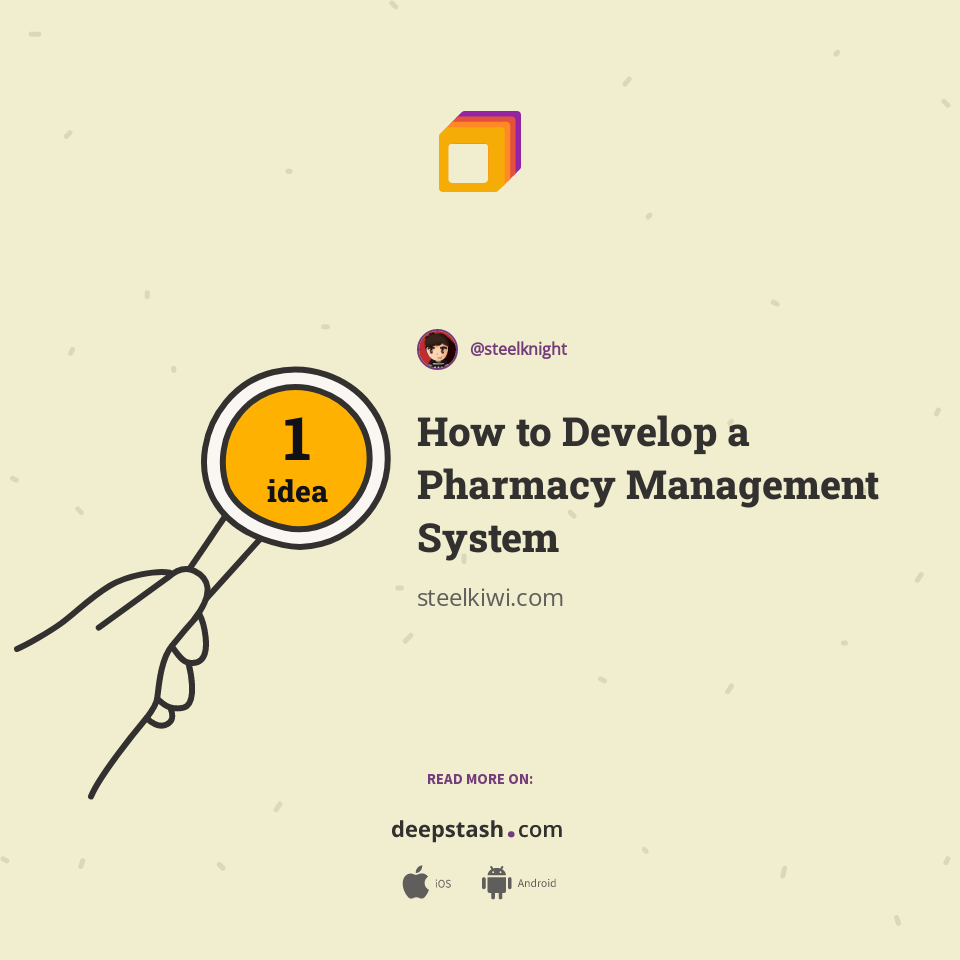Click the orange stacked-cards app icon
The image size is (960, 960).
[478, 150]
